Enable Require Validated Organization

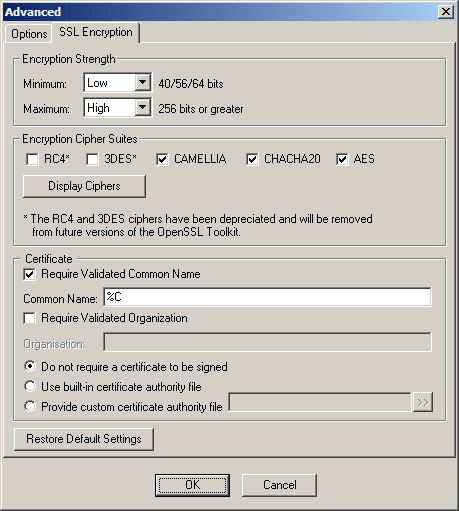tap(29, 318)
